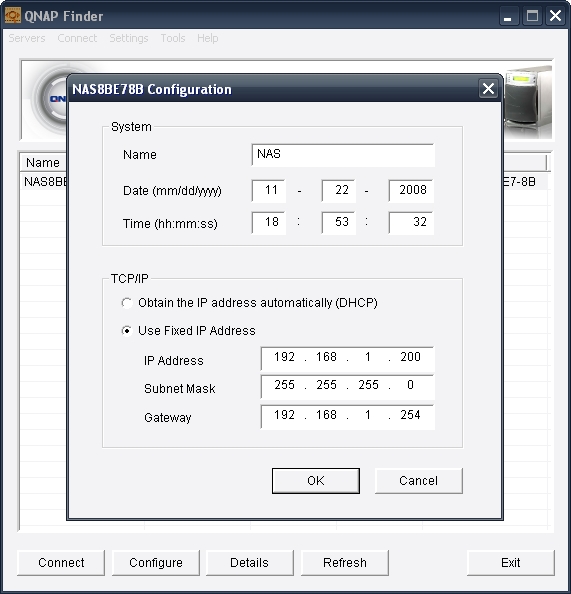571x594 pixels.
Task: Open the Servers menu
Action: [27, 38]
